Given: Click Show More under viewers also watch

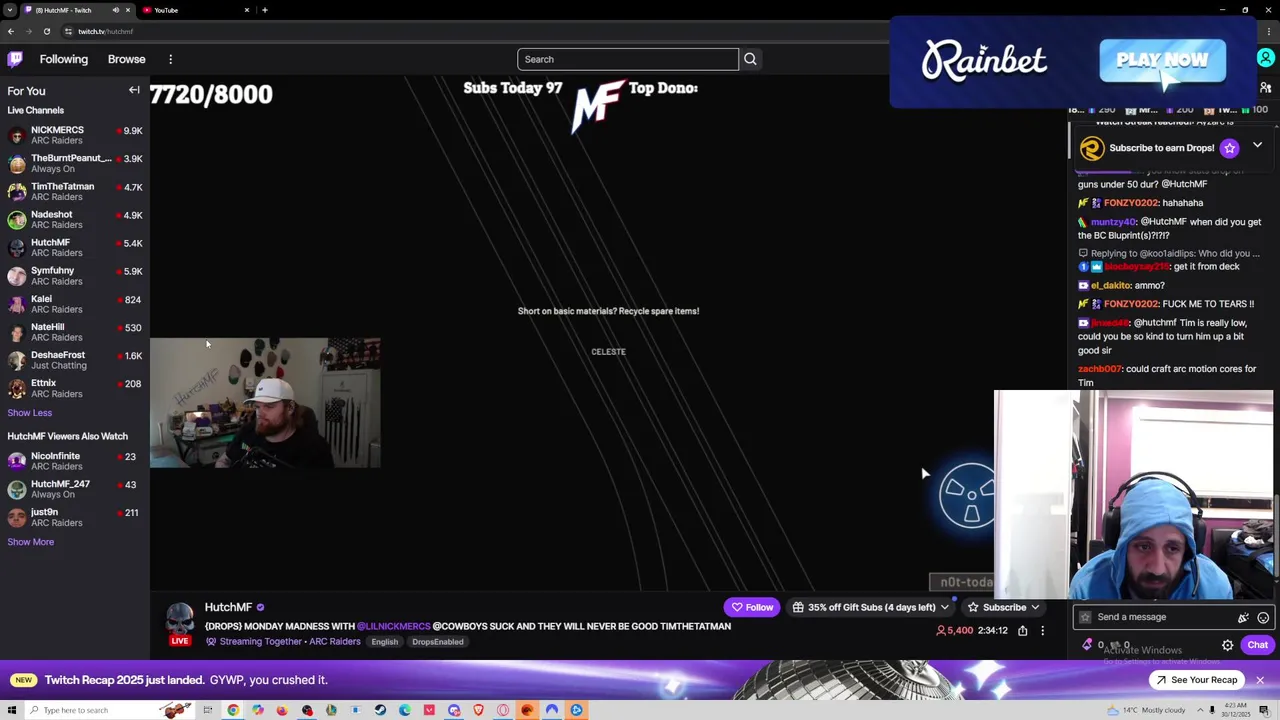Looking at the screenshot, I should [31, 542].
